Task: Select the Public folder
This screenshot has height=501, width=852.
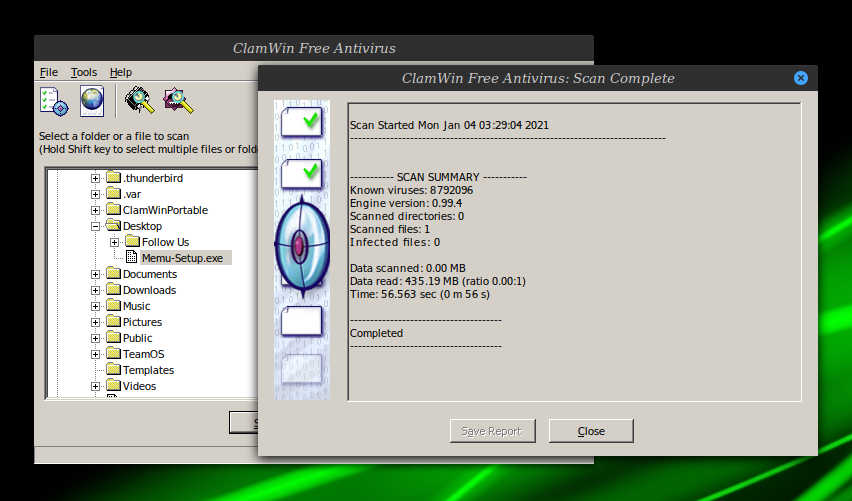Action: click(x=137, y=339)
